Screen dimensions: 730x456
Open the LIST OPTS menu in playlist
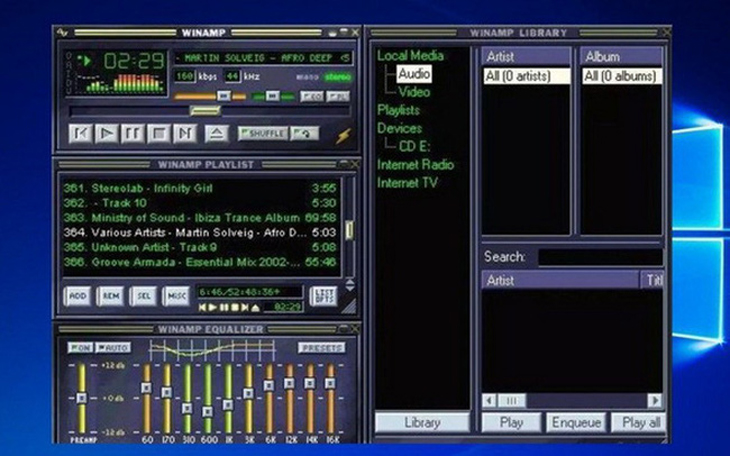pos(323,296)
